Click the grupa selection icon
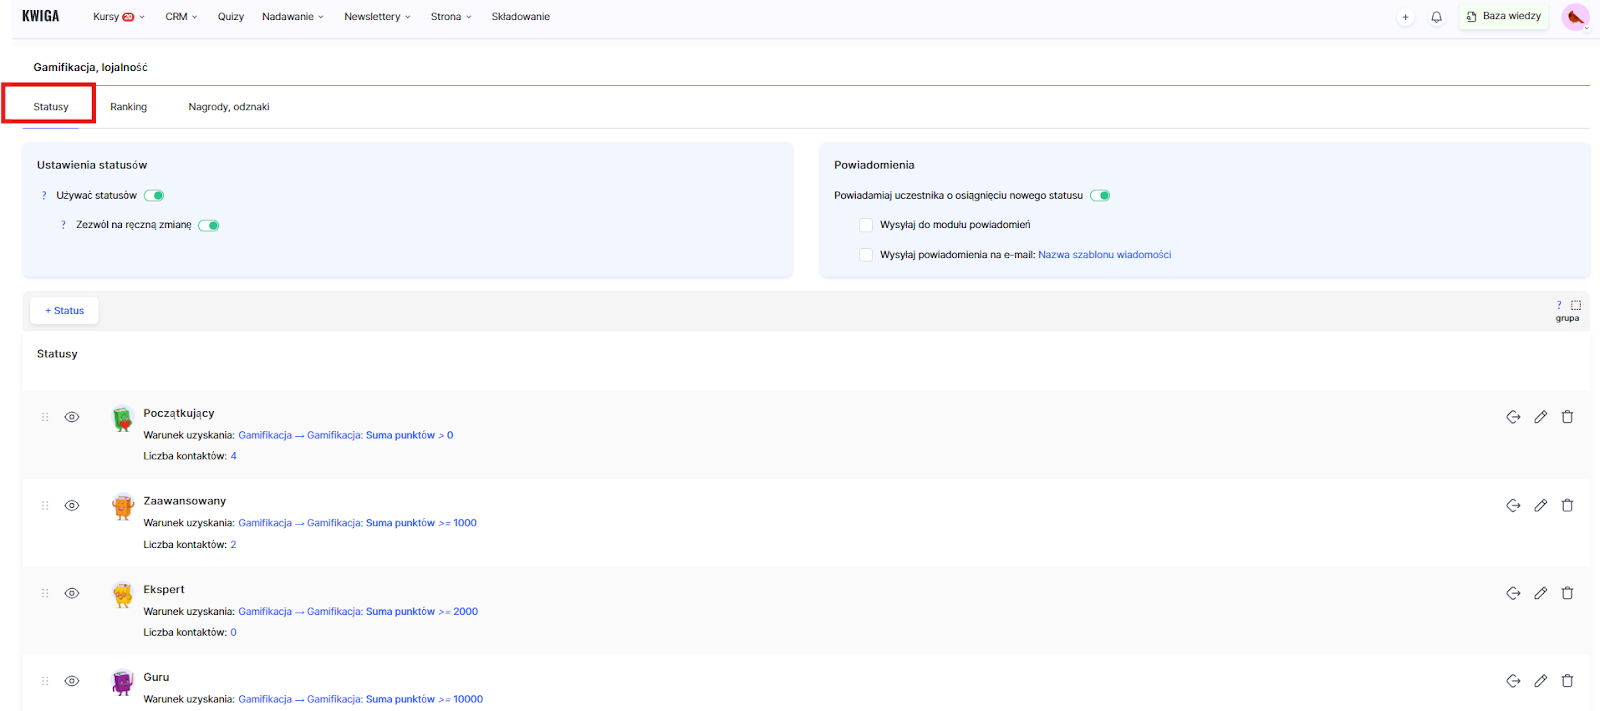Viewport: 1600px width, 711px height. pos(1575,305)
